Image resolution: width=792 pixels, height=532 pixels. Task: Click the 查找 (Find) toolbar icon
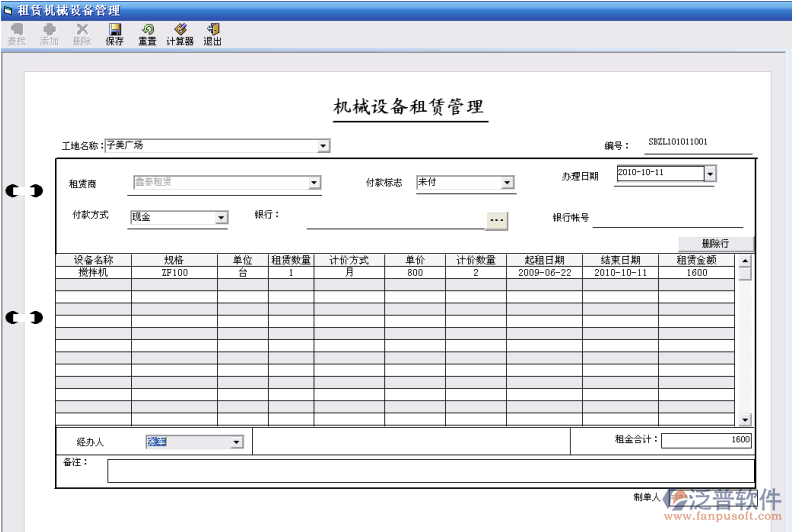coord(16,34)
